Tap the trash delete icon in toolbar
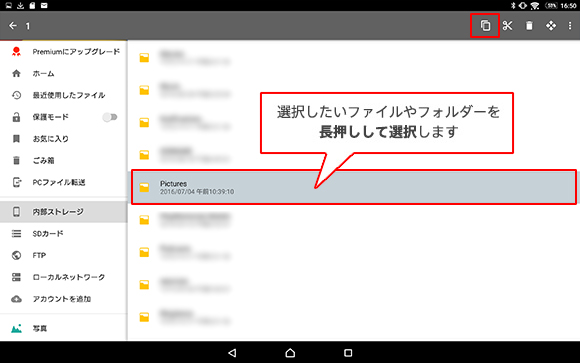580x363 pixels. (529, 26)
